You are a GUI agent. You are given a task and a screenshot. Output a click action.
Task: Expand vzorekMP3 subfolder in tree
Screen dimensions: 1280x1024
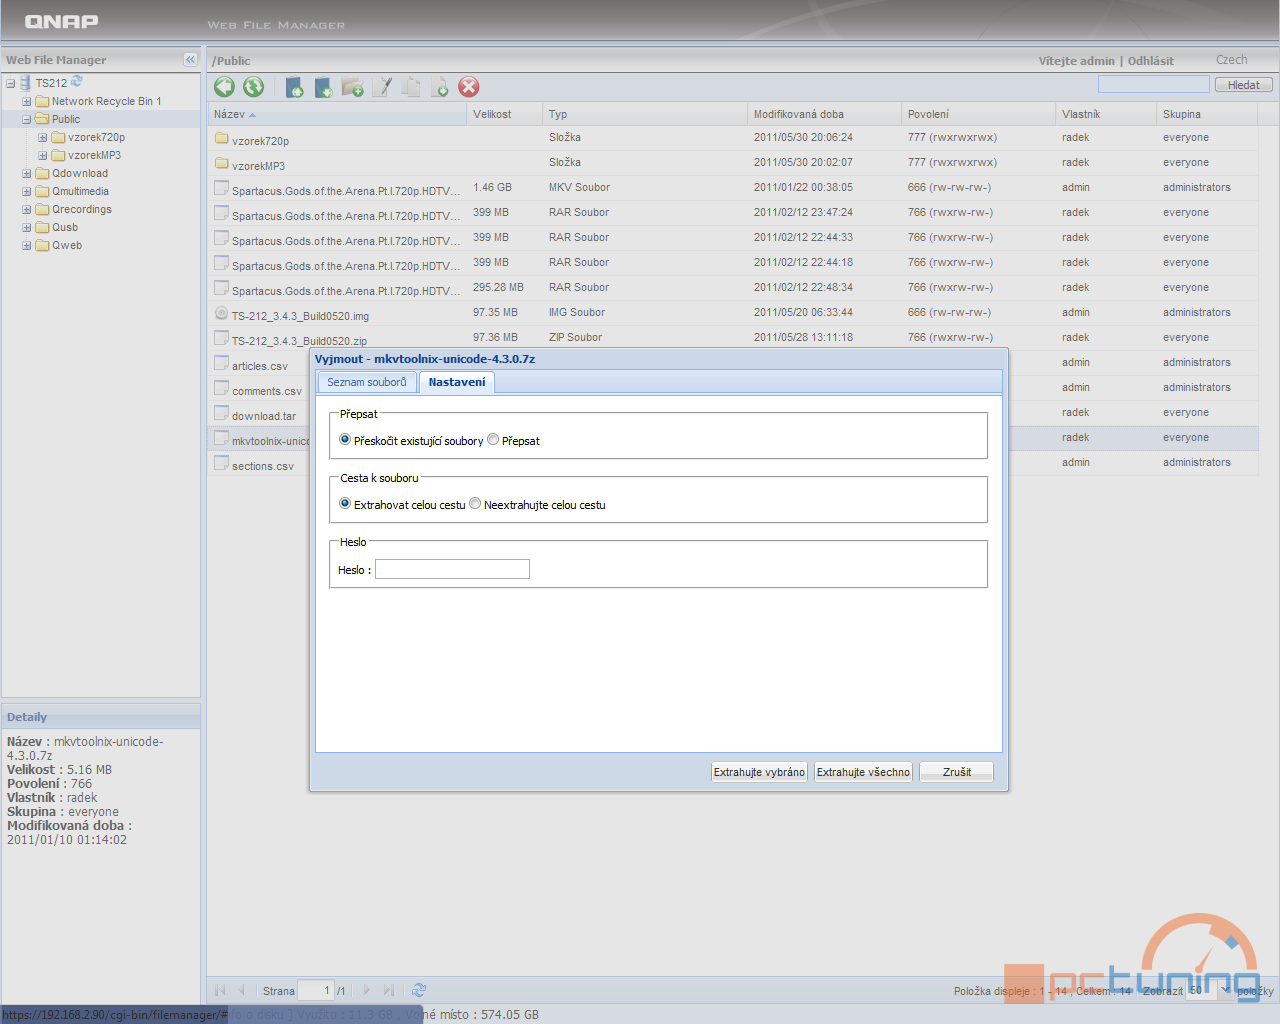(x=43, y=155)
